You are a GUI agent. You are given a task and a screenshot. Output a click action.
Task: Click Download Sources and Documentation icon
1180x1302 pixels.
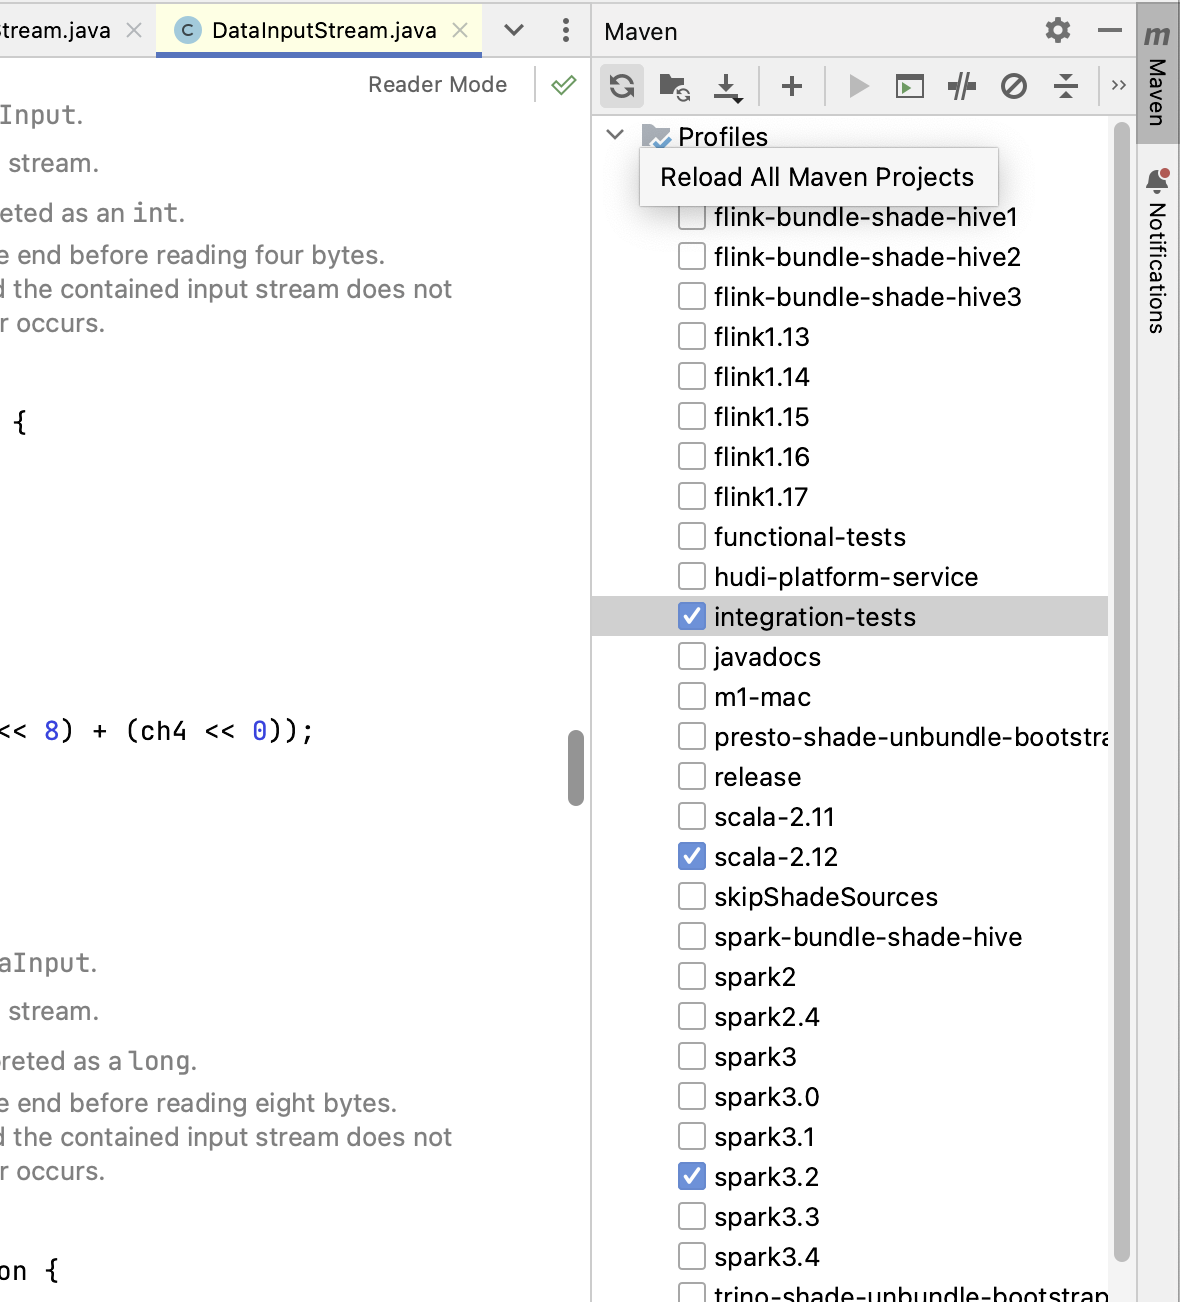tap(728, 87)
